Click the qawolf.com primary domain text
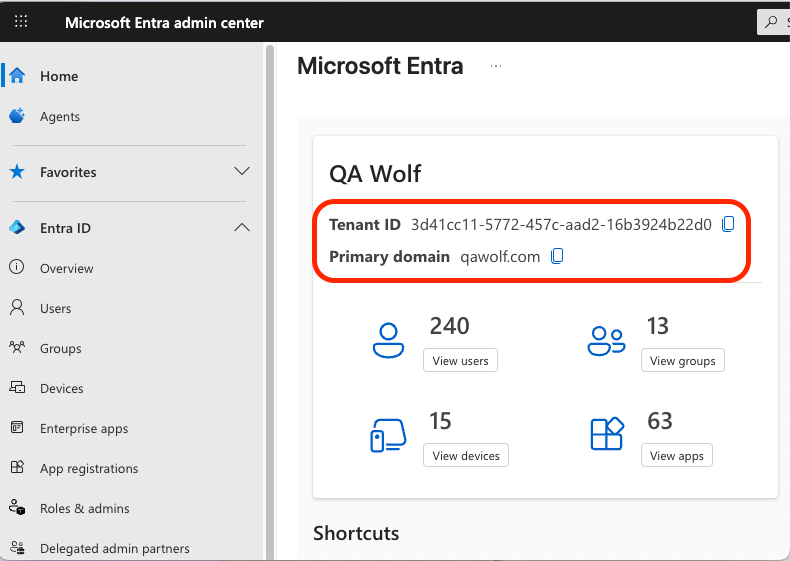 500,257
